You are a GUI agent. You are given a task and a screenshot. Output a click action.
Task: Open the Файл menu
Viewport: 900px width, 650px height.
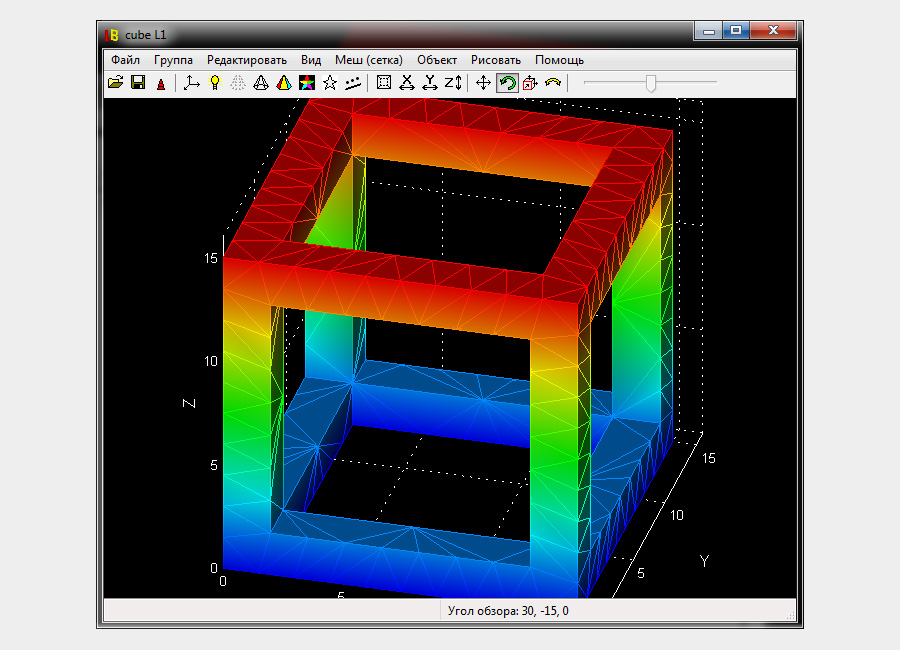(x=126, y=60)
